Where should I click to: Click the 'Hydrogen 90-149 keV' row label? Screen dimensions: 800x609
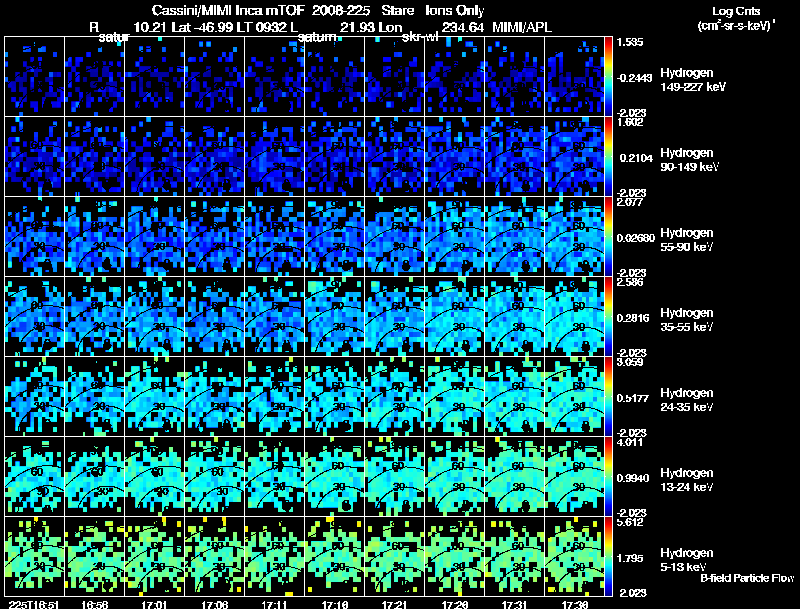click(x=689, y=160)
